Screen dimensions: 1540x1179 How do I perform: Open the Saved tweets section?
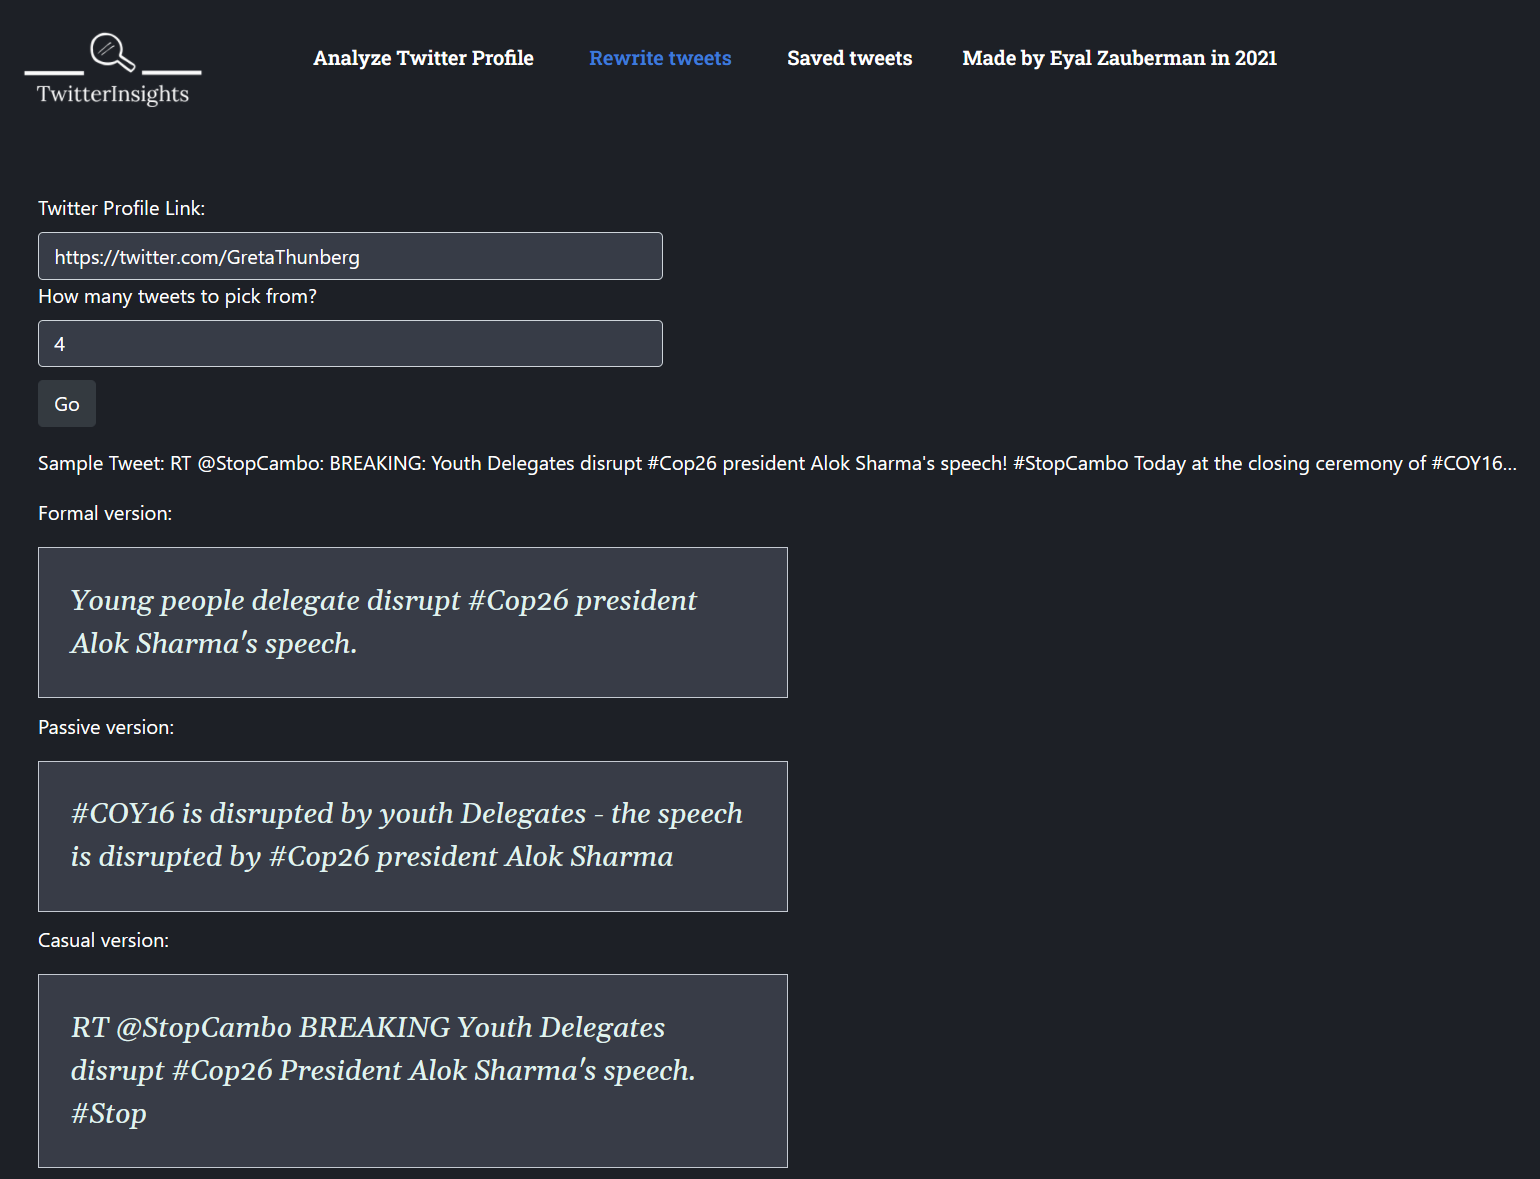tap(849, 58)
